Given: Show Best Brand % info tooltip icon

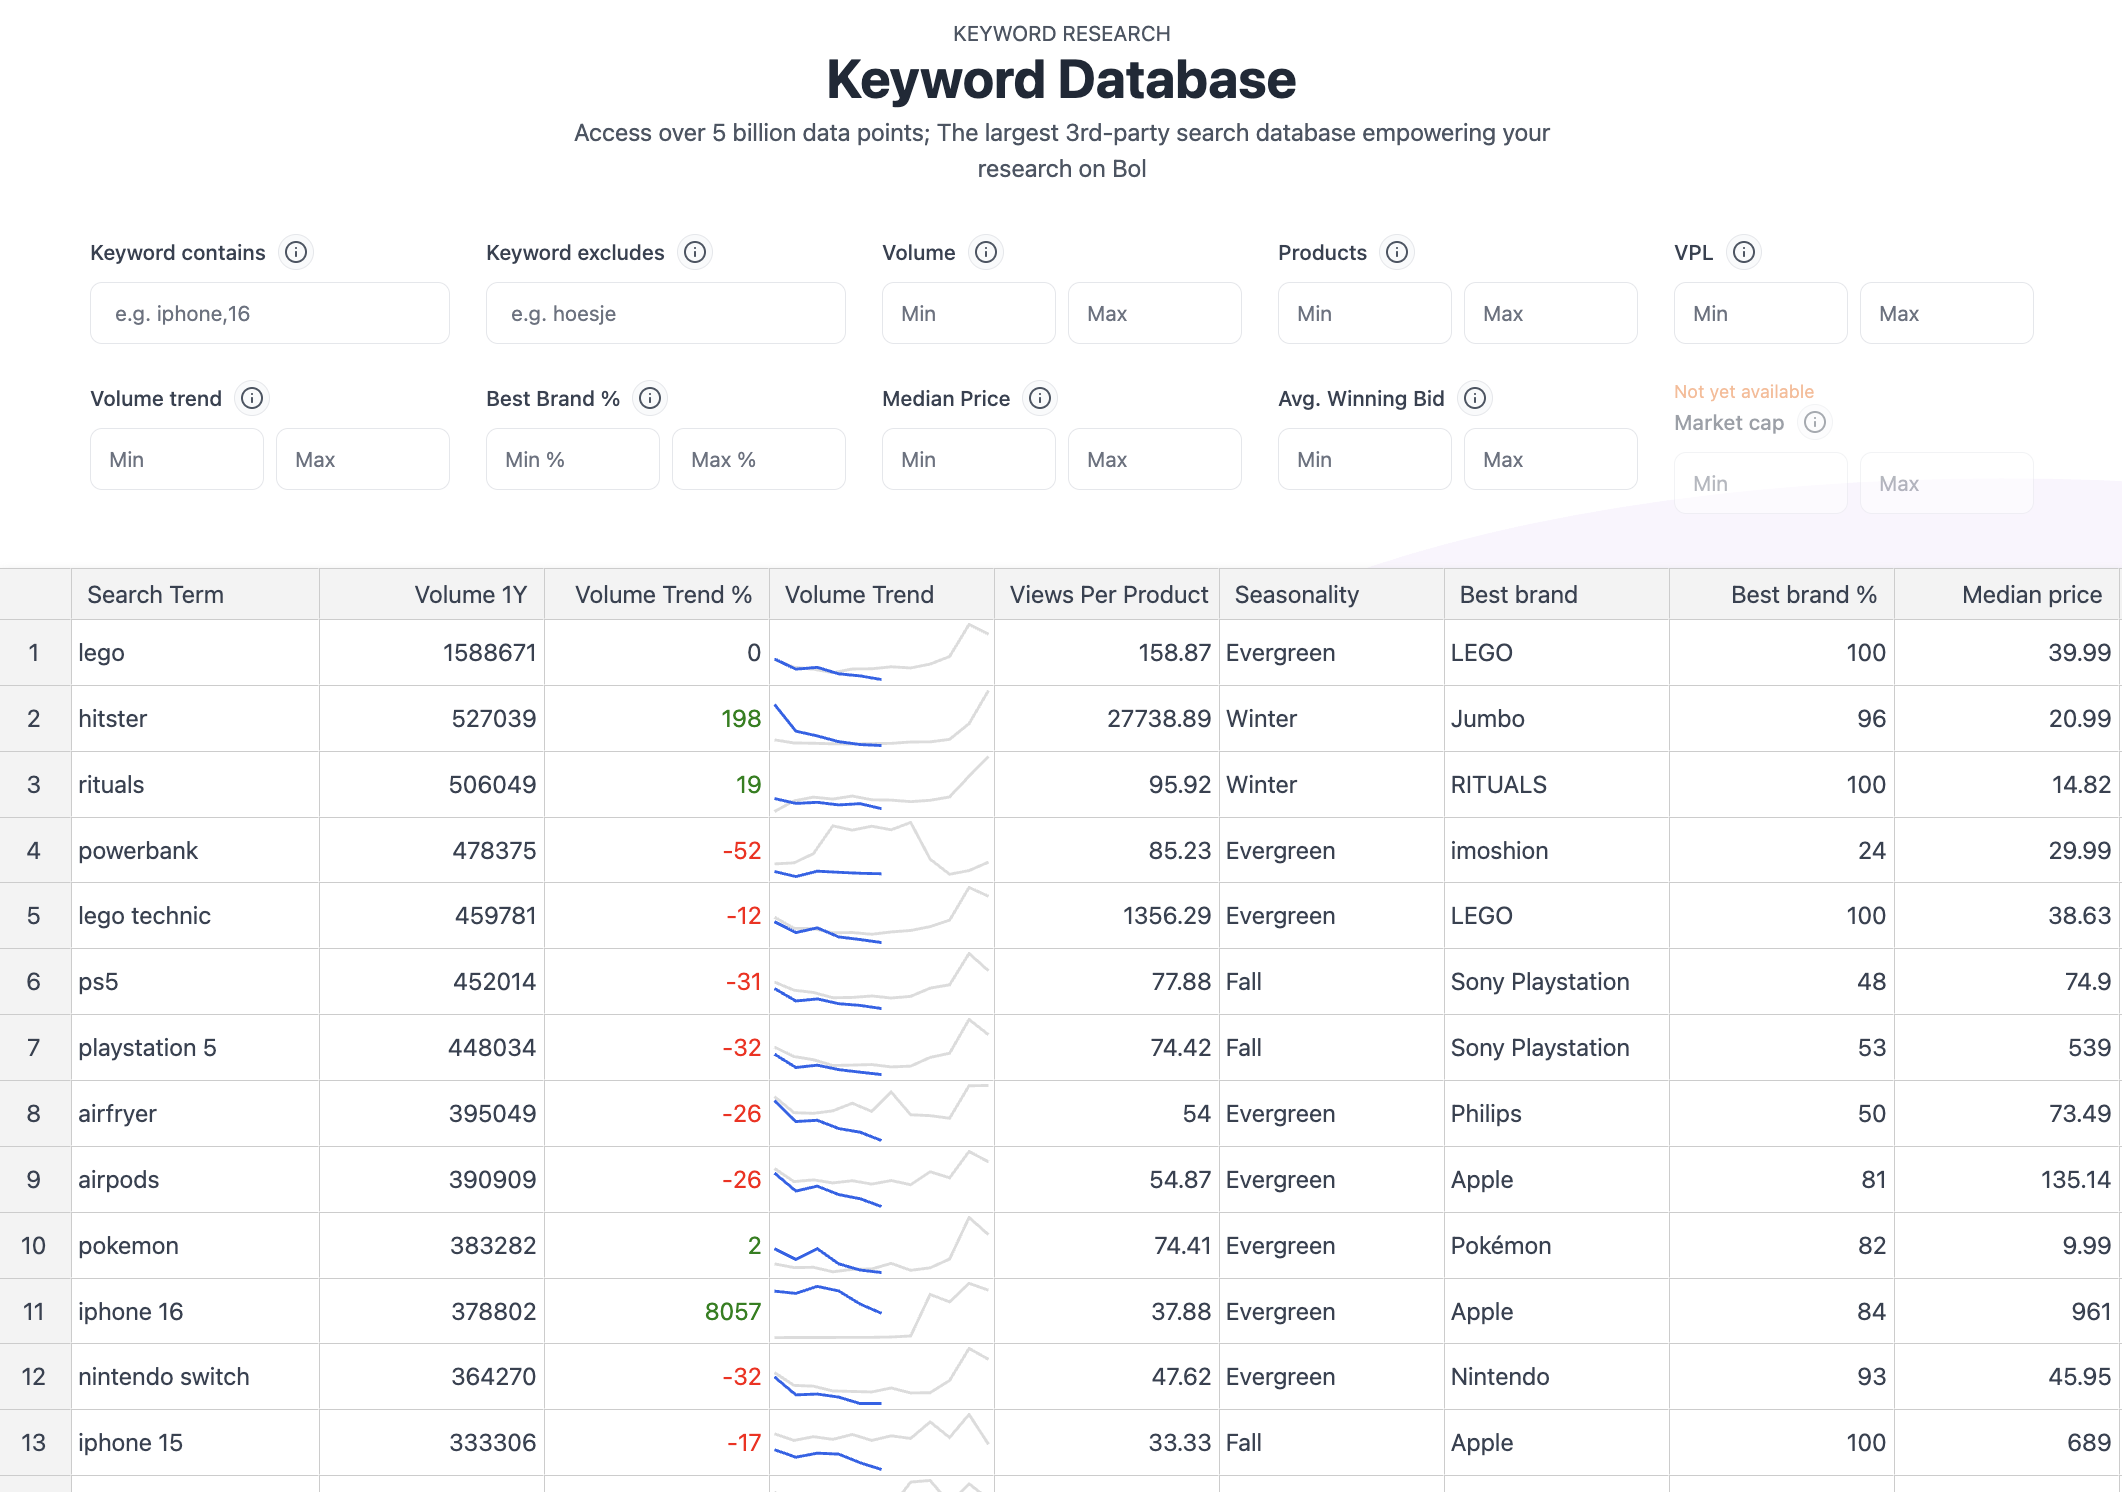Looking at the screenshot, I should (650, 398).
